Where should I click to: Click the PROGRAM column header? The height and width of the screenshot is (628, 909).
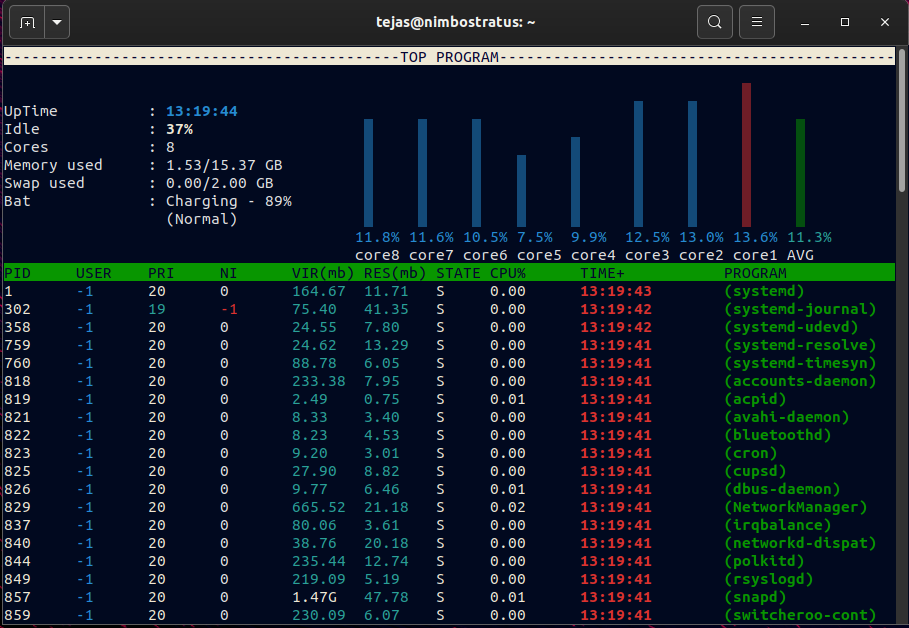point(755,273)
